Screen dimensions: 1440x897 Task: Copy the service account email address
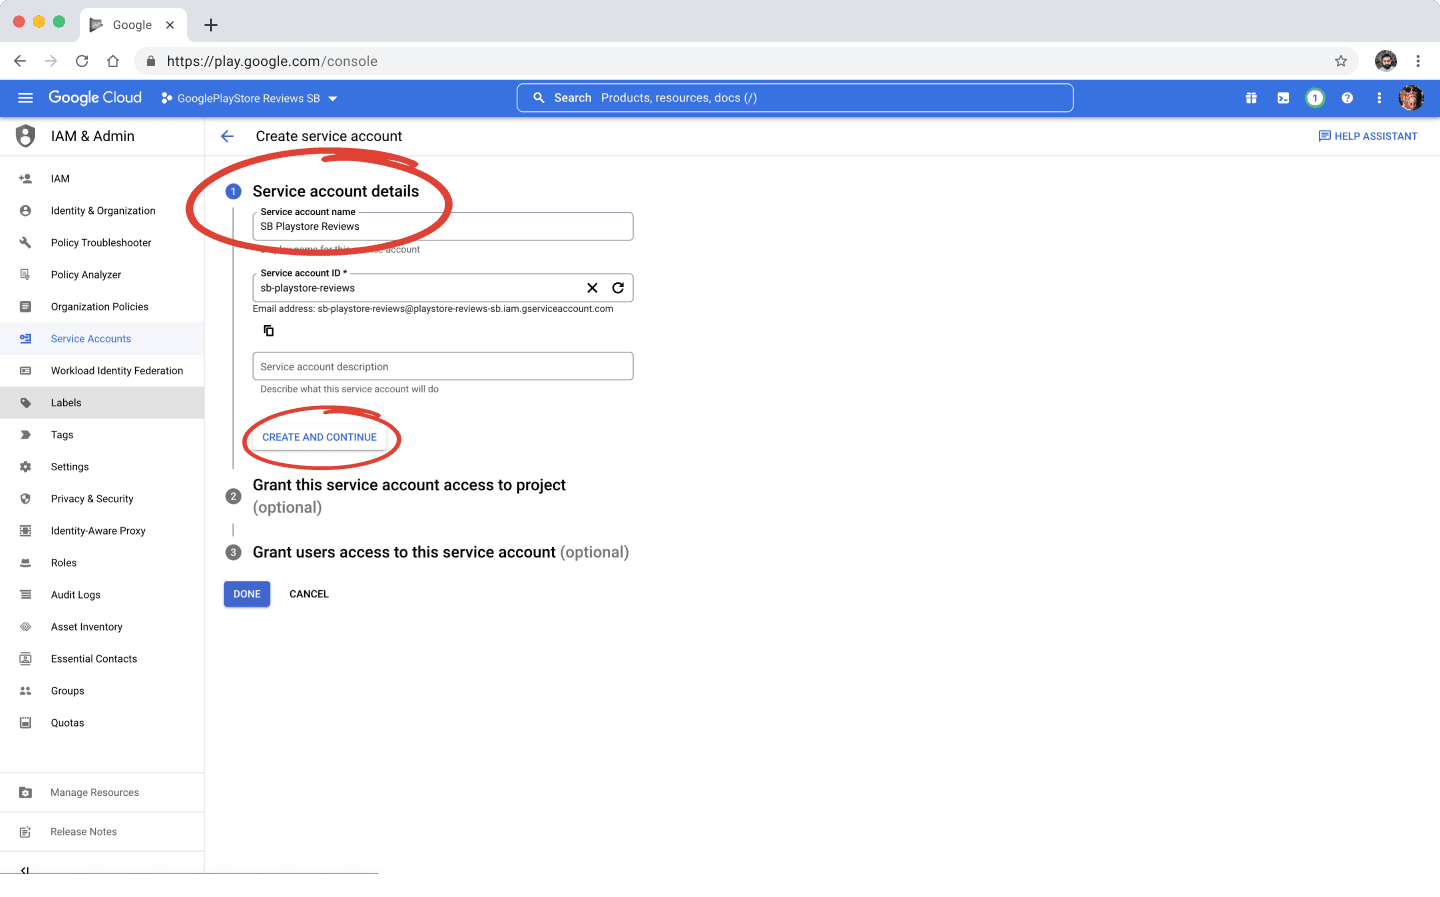coord(268,330)
